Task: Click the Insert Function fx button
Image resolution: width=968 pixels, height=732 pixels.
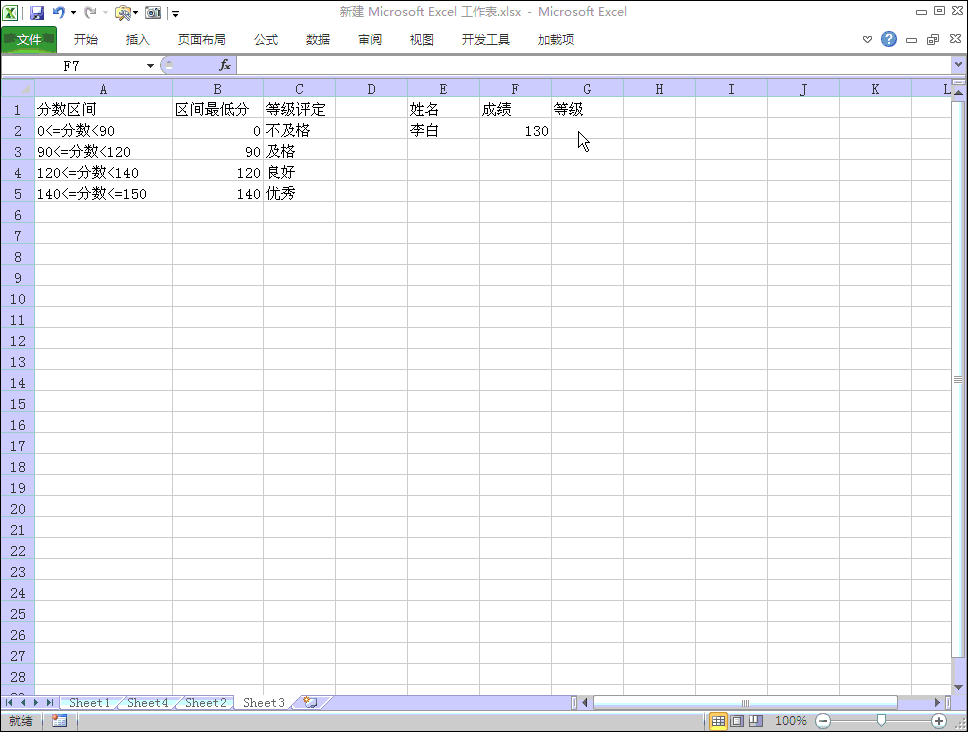Action: coord(225,65)
